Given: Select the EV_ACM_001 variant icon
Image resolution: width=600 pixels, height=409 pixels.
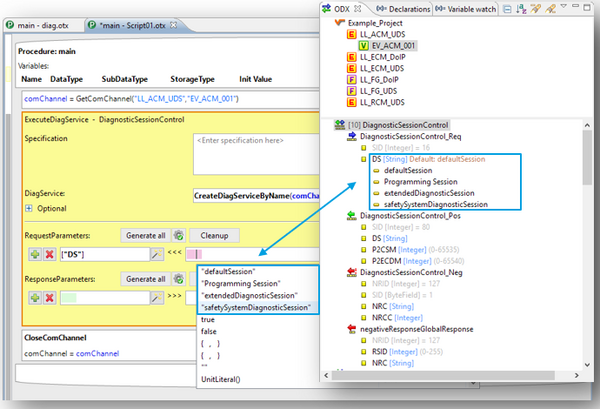Looking at the screenshot, I should tap(364, 46).
